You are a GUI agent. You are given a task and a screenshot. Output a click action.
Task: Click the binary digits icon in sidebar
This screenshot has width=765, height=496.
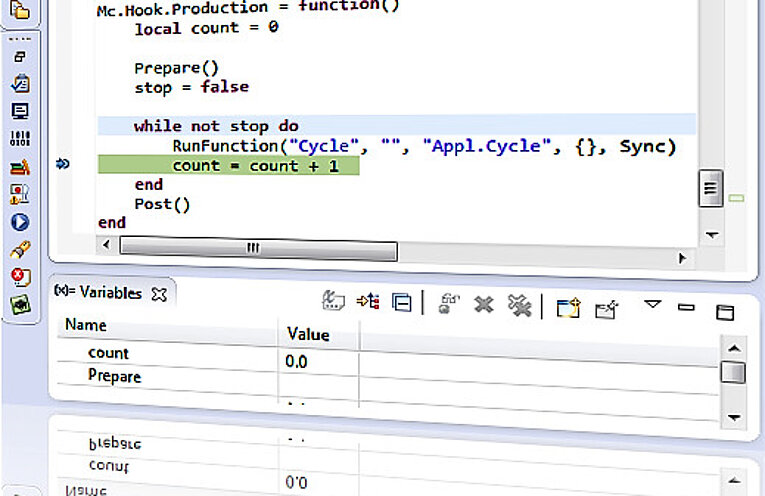click(x=19, y=139)
